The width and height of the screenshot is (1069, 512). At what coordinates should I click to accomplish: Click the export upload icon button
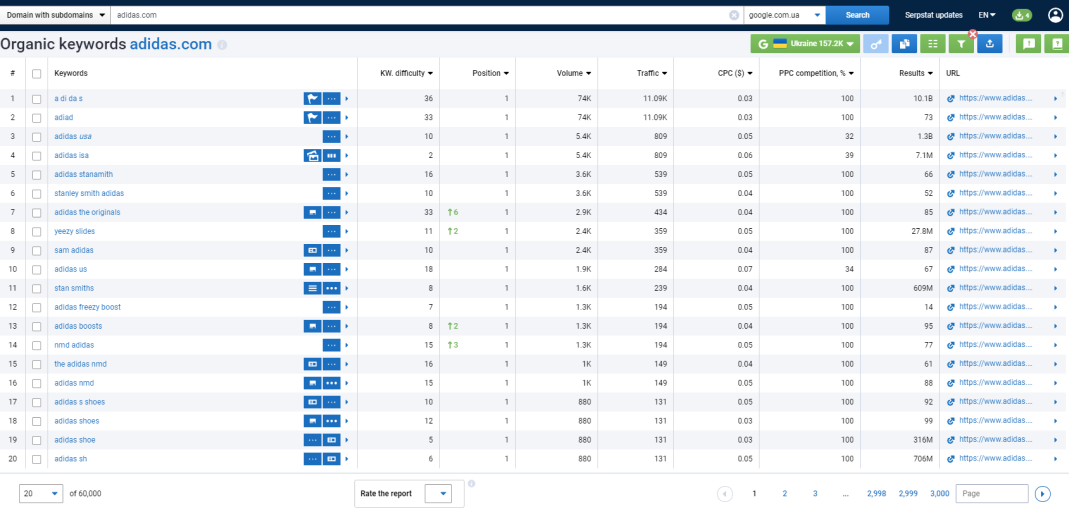(x=989, y=44)
